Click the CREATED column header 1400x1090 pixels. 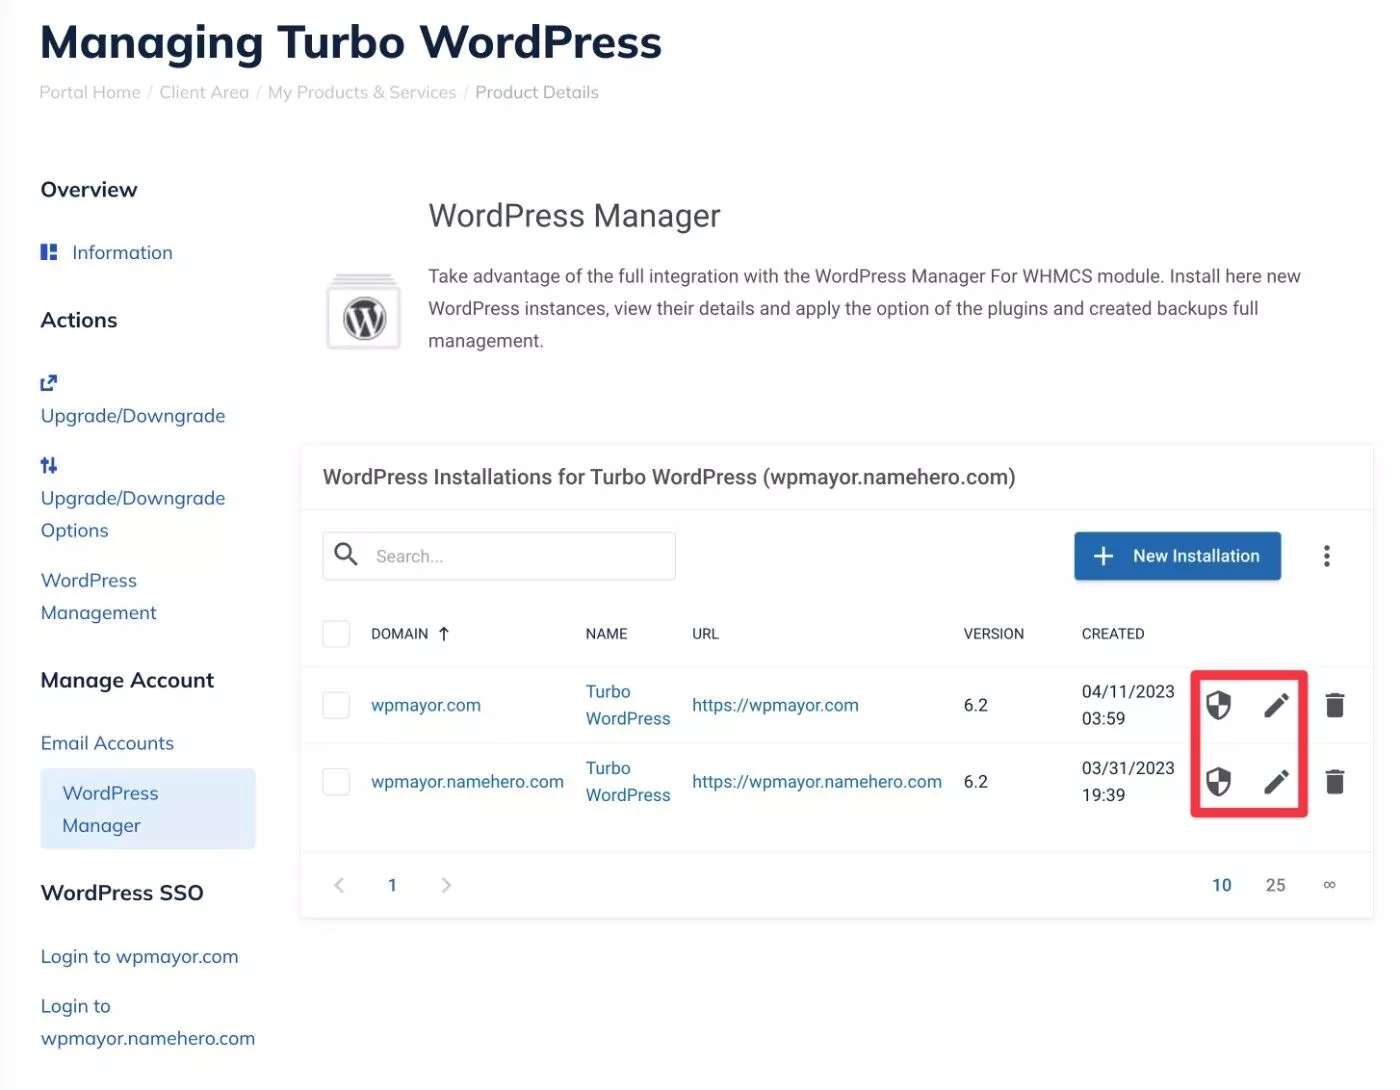[1113, 634]
